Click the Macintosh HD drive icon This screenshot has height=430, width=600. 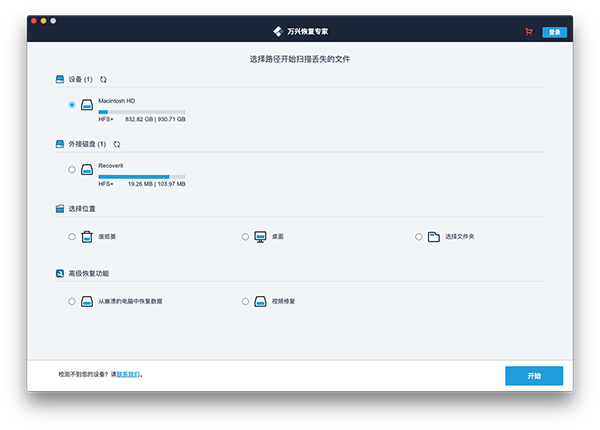pyautogui.click(x=87, y=104)
